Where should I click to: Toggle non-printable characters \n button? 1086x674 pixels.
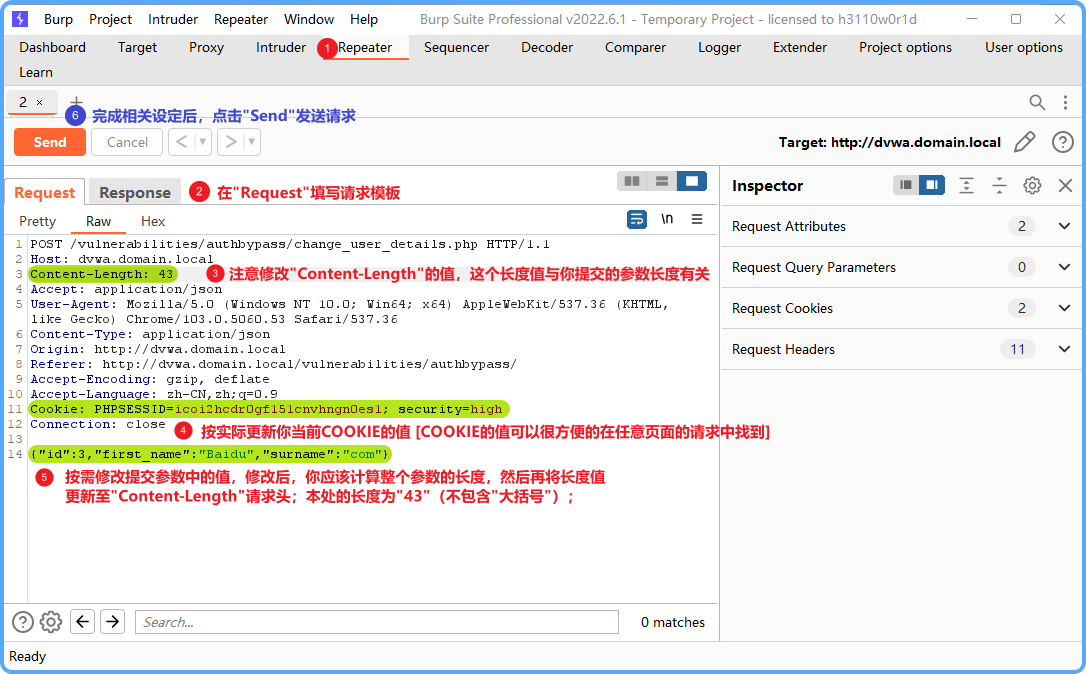click(x=667, y=219)
